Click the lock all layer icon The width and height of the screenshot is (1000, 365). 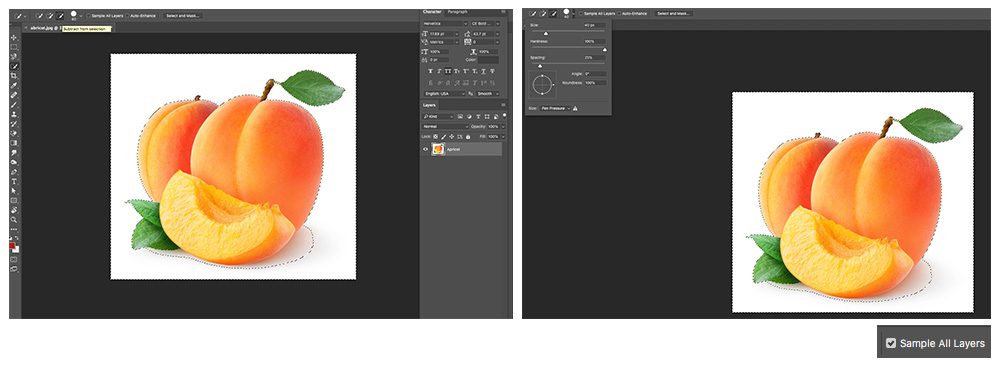468,137
